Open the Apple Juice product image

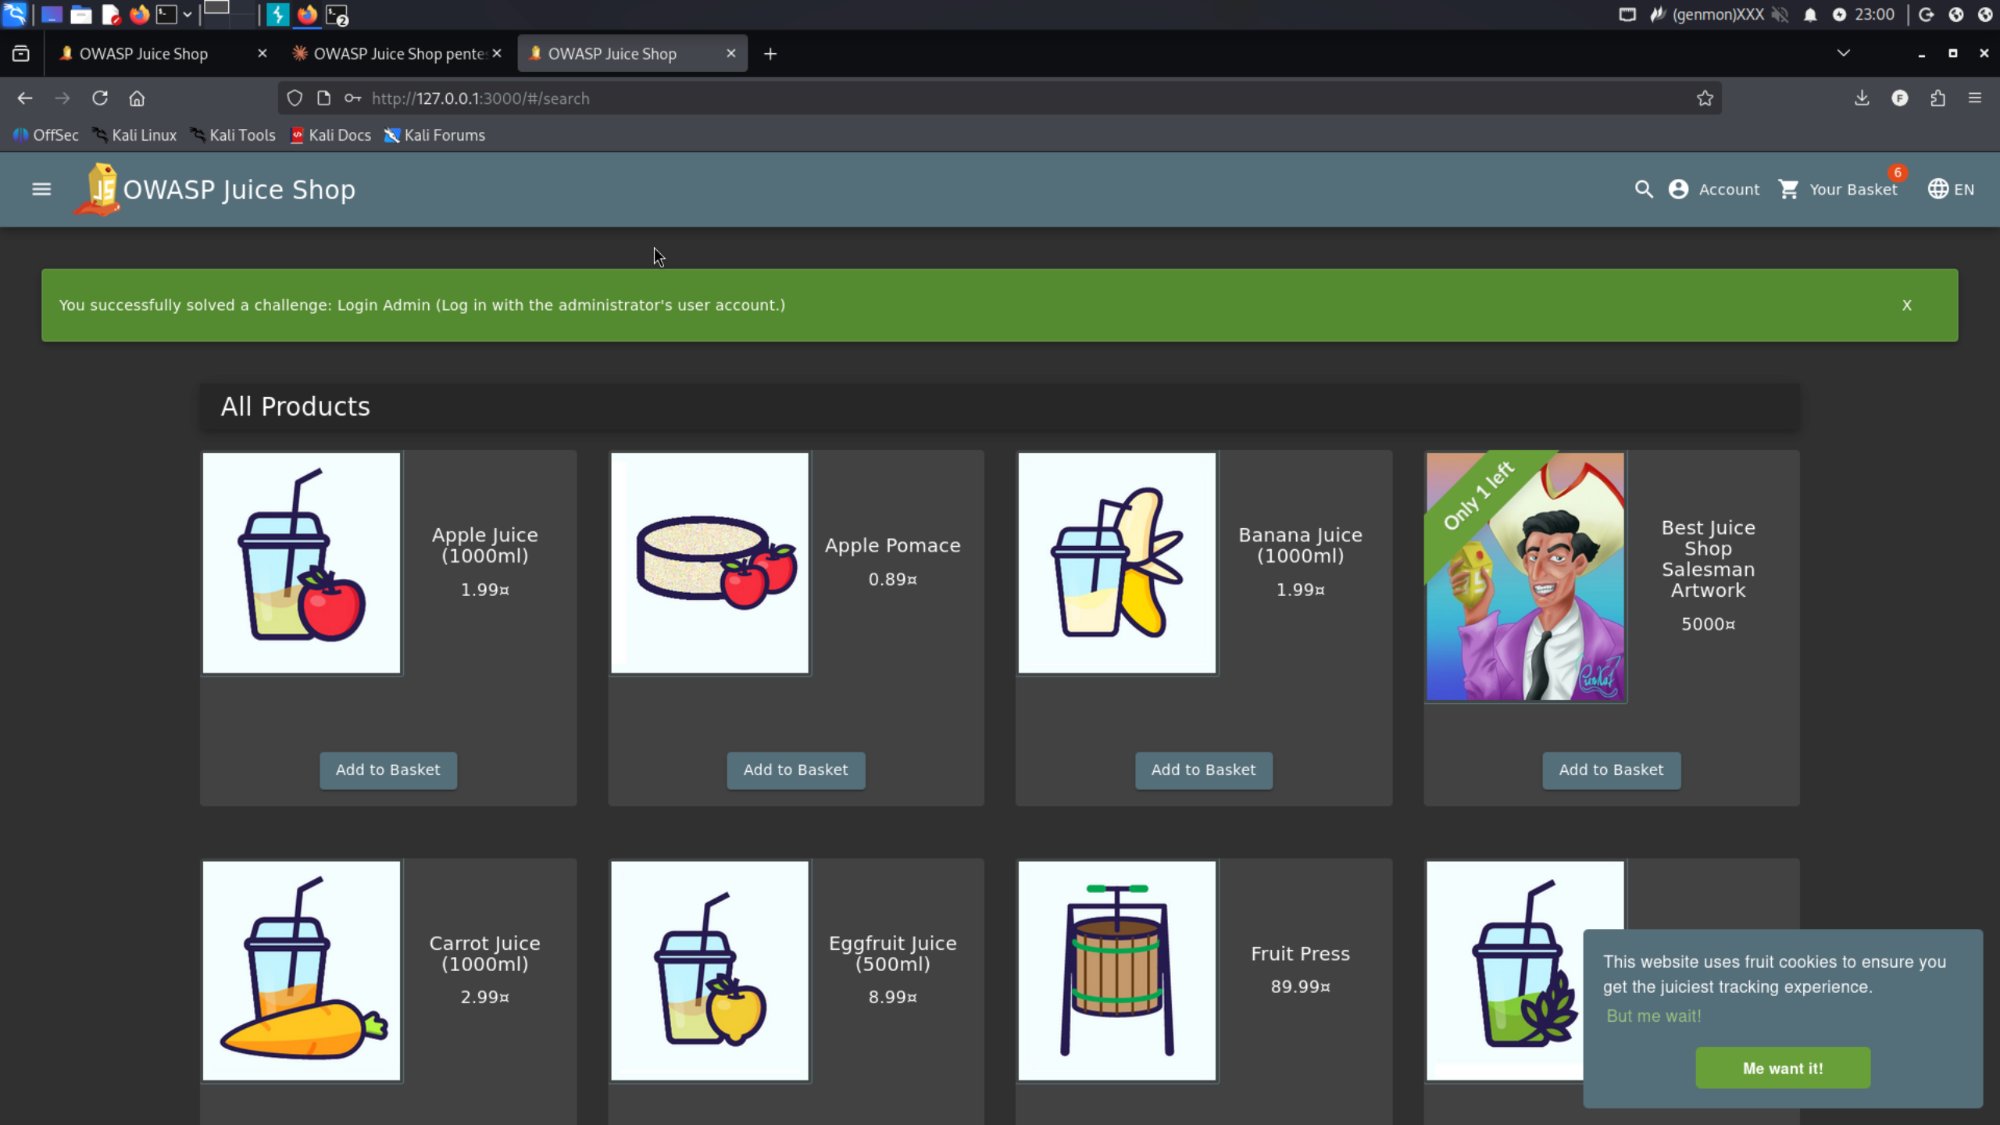tap(302, 563)
